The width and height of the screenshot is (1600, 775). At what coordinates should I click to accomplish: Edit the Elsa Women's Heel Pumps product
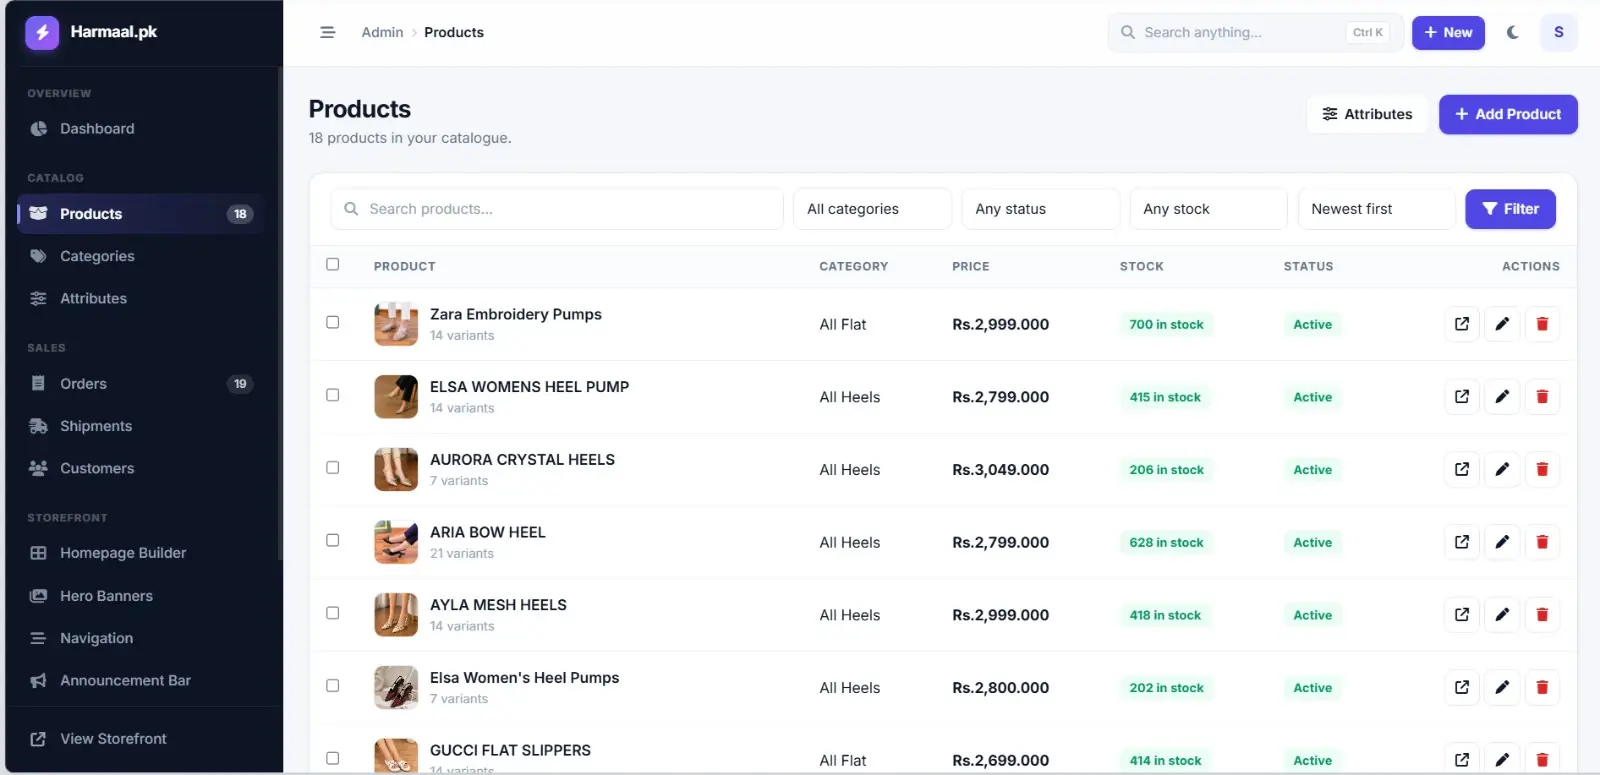(1502, 687)
